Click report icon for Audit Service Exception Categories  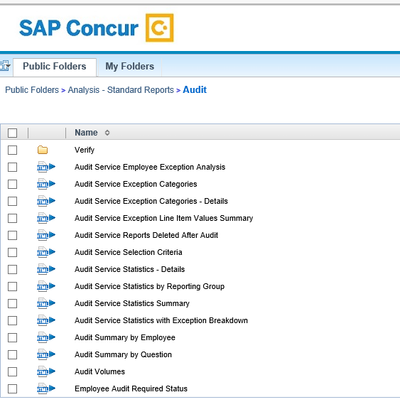pyautogui.click(x=46, y=184)
